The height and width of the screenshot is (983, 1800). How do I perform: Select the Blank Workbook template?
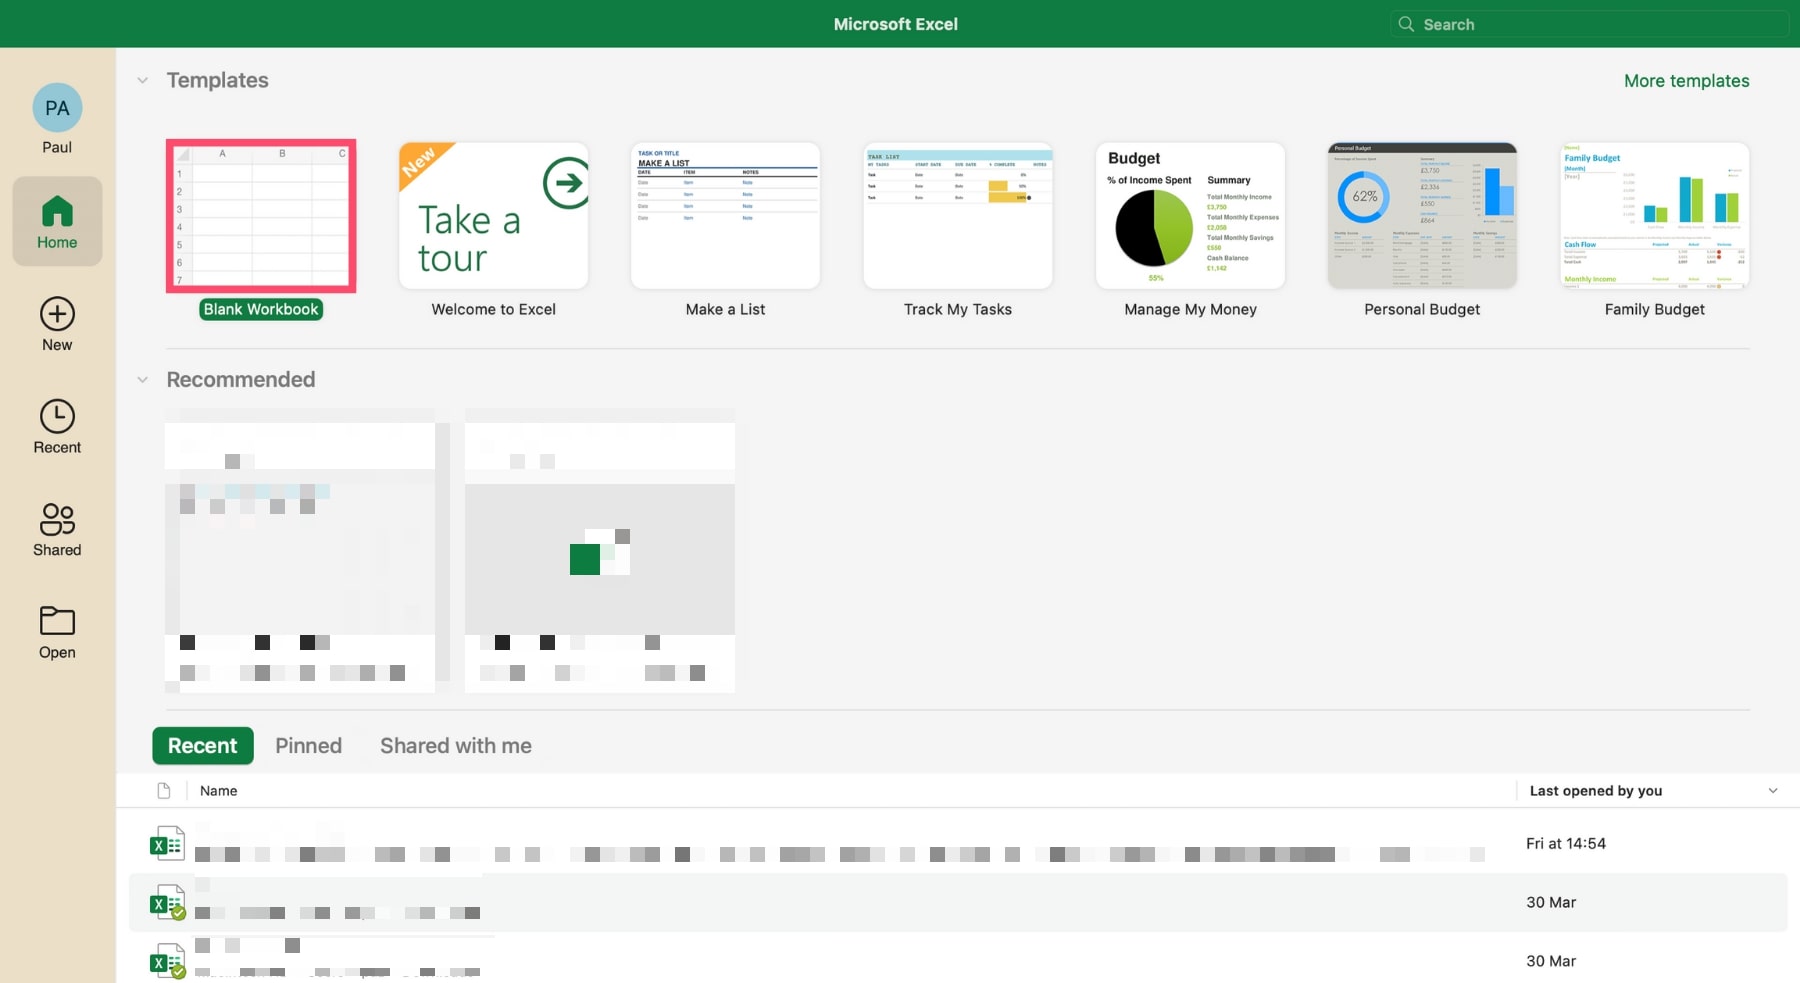(x=261, y=216)
